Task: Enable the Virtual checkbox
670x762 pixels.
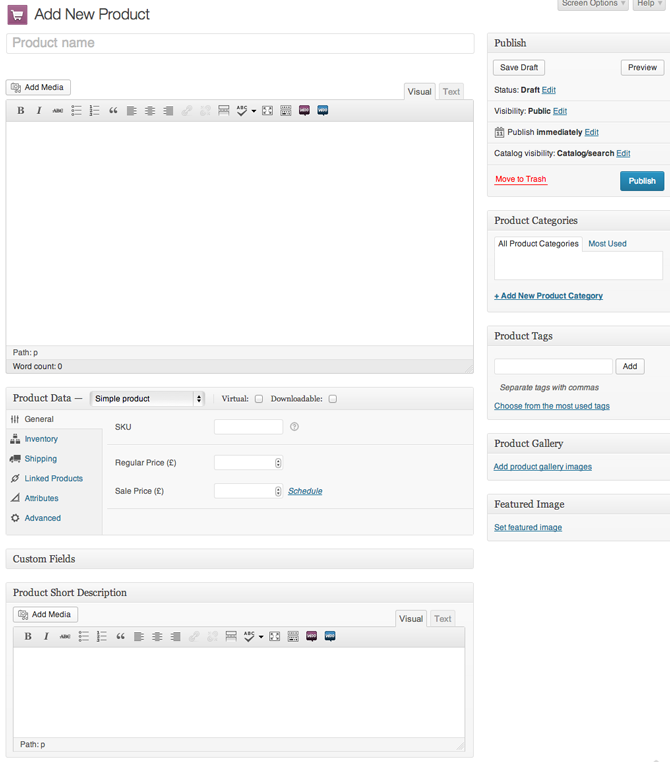Action: click(259, 399)
